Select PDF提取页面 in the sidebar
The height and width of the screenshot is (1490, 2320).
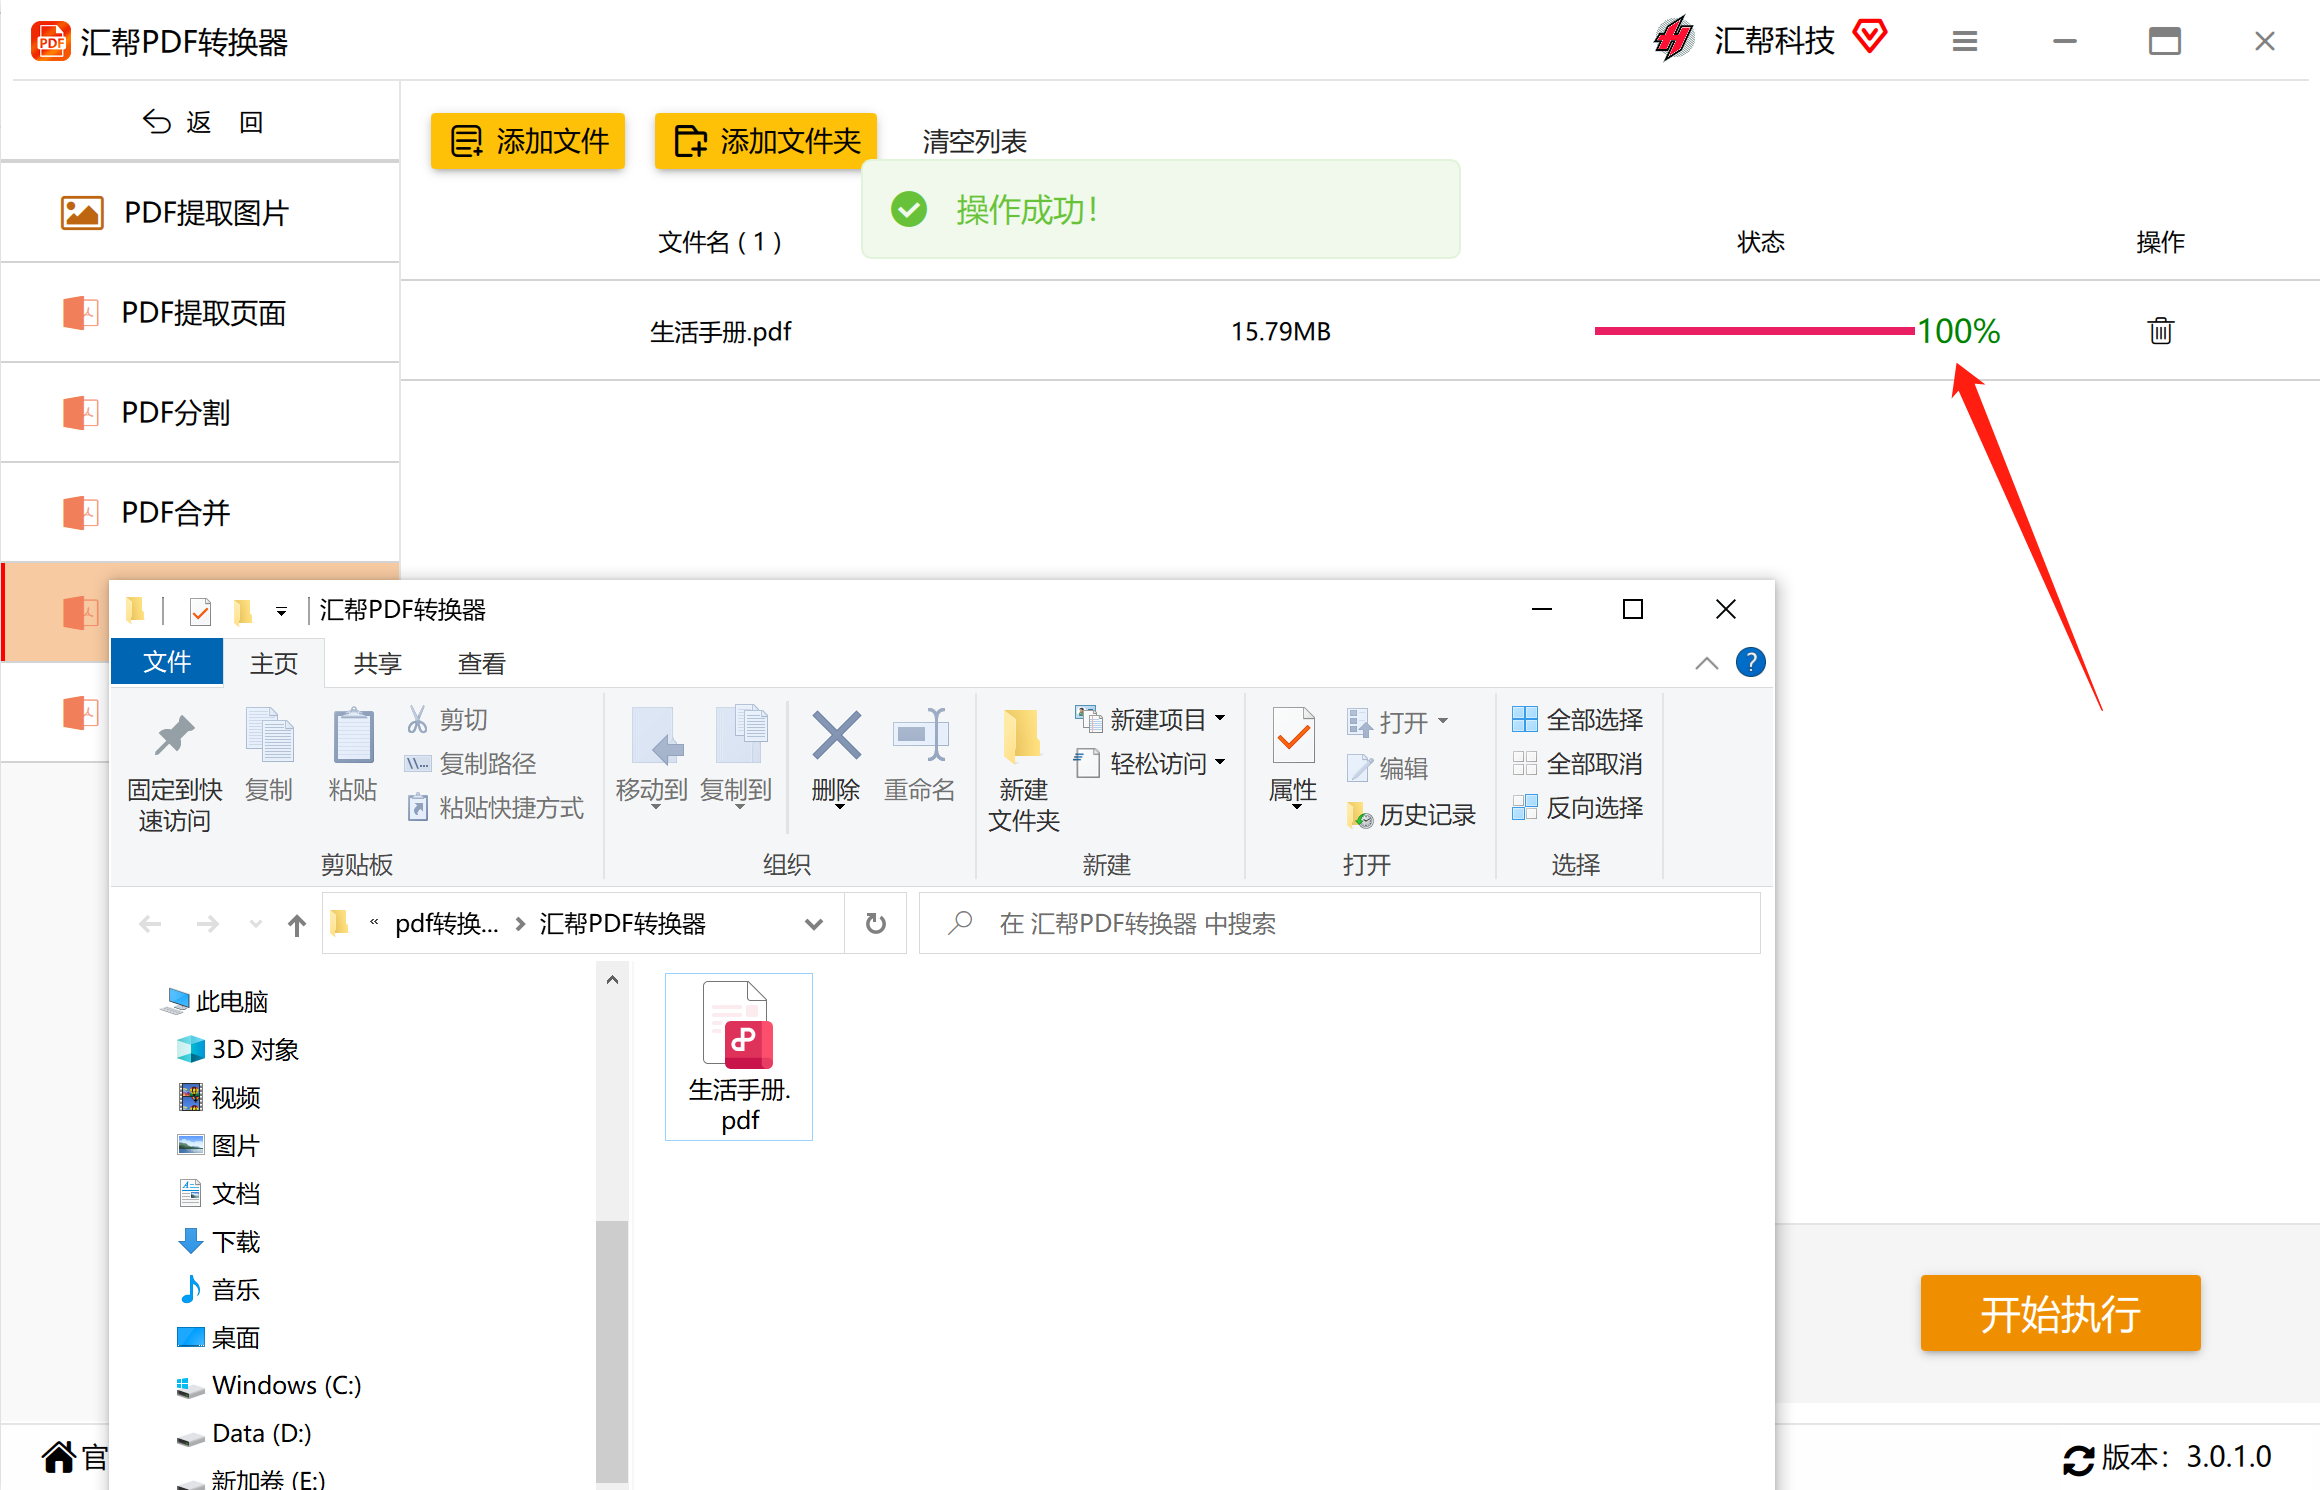click(x=200, y=313)
